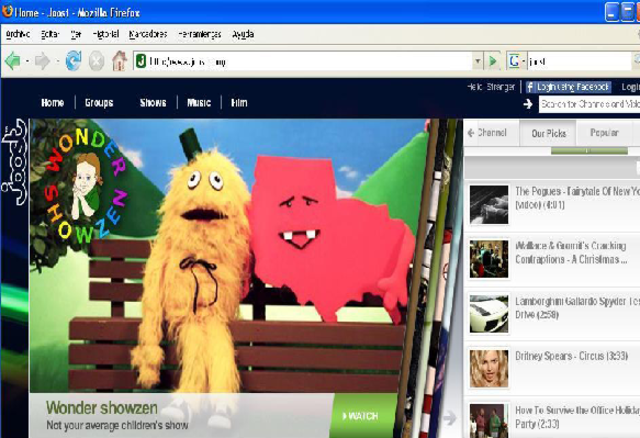This screenshot has height=438, width=640.
Task: Click Britney Spears - Circus title
Action: point(571,356)
